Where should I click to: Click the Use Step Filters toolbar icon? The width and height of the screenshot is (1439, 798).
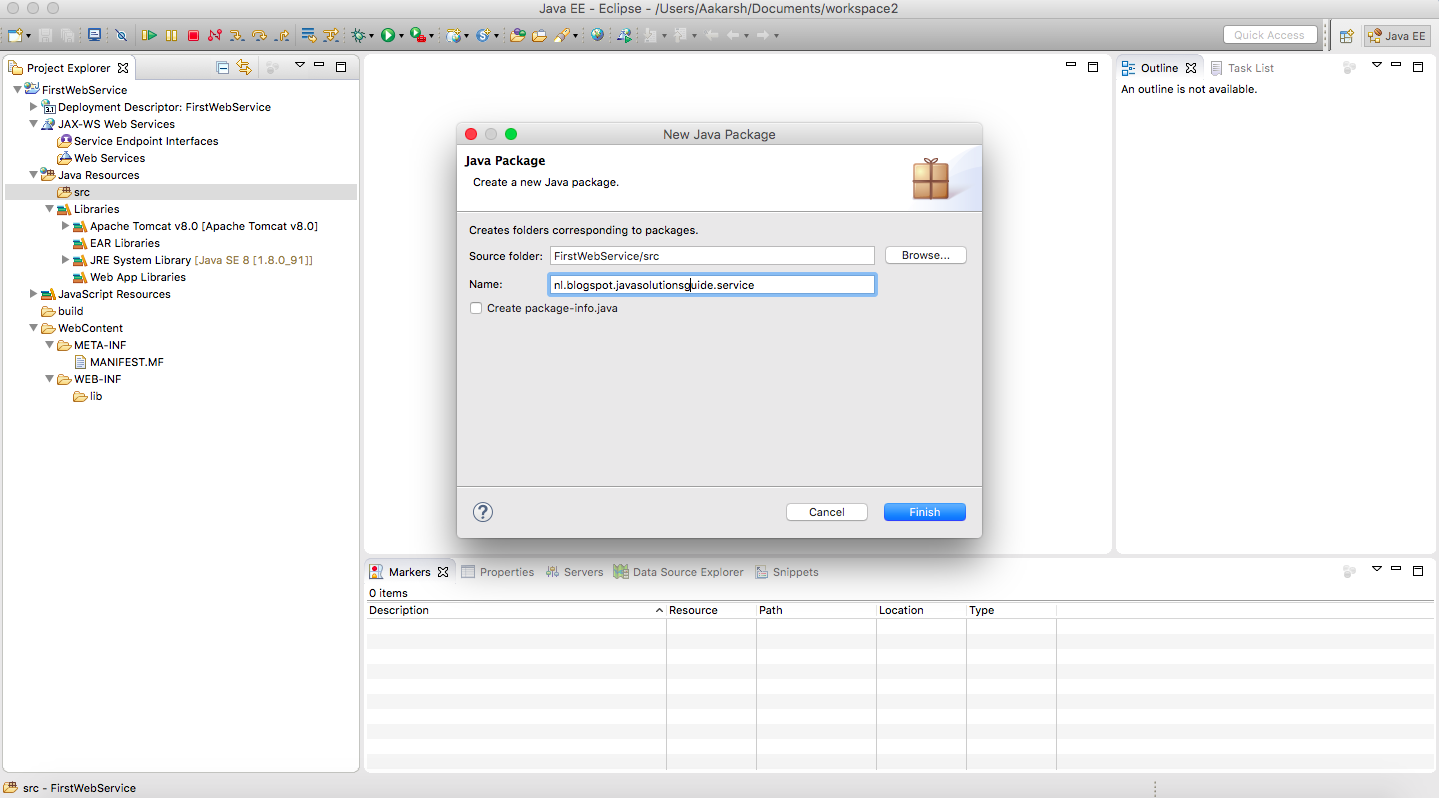click(x=330, y=35)
